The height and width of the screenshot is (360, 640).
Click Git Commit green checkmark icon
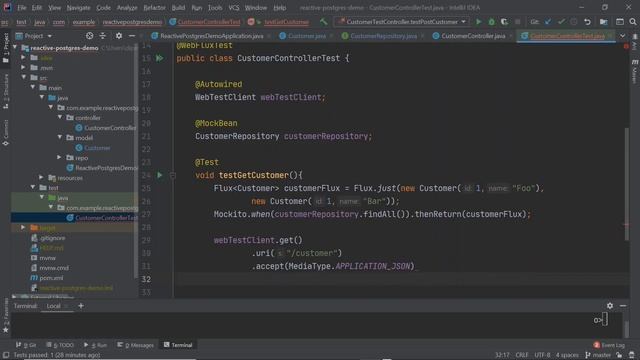[561, 22]
